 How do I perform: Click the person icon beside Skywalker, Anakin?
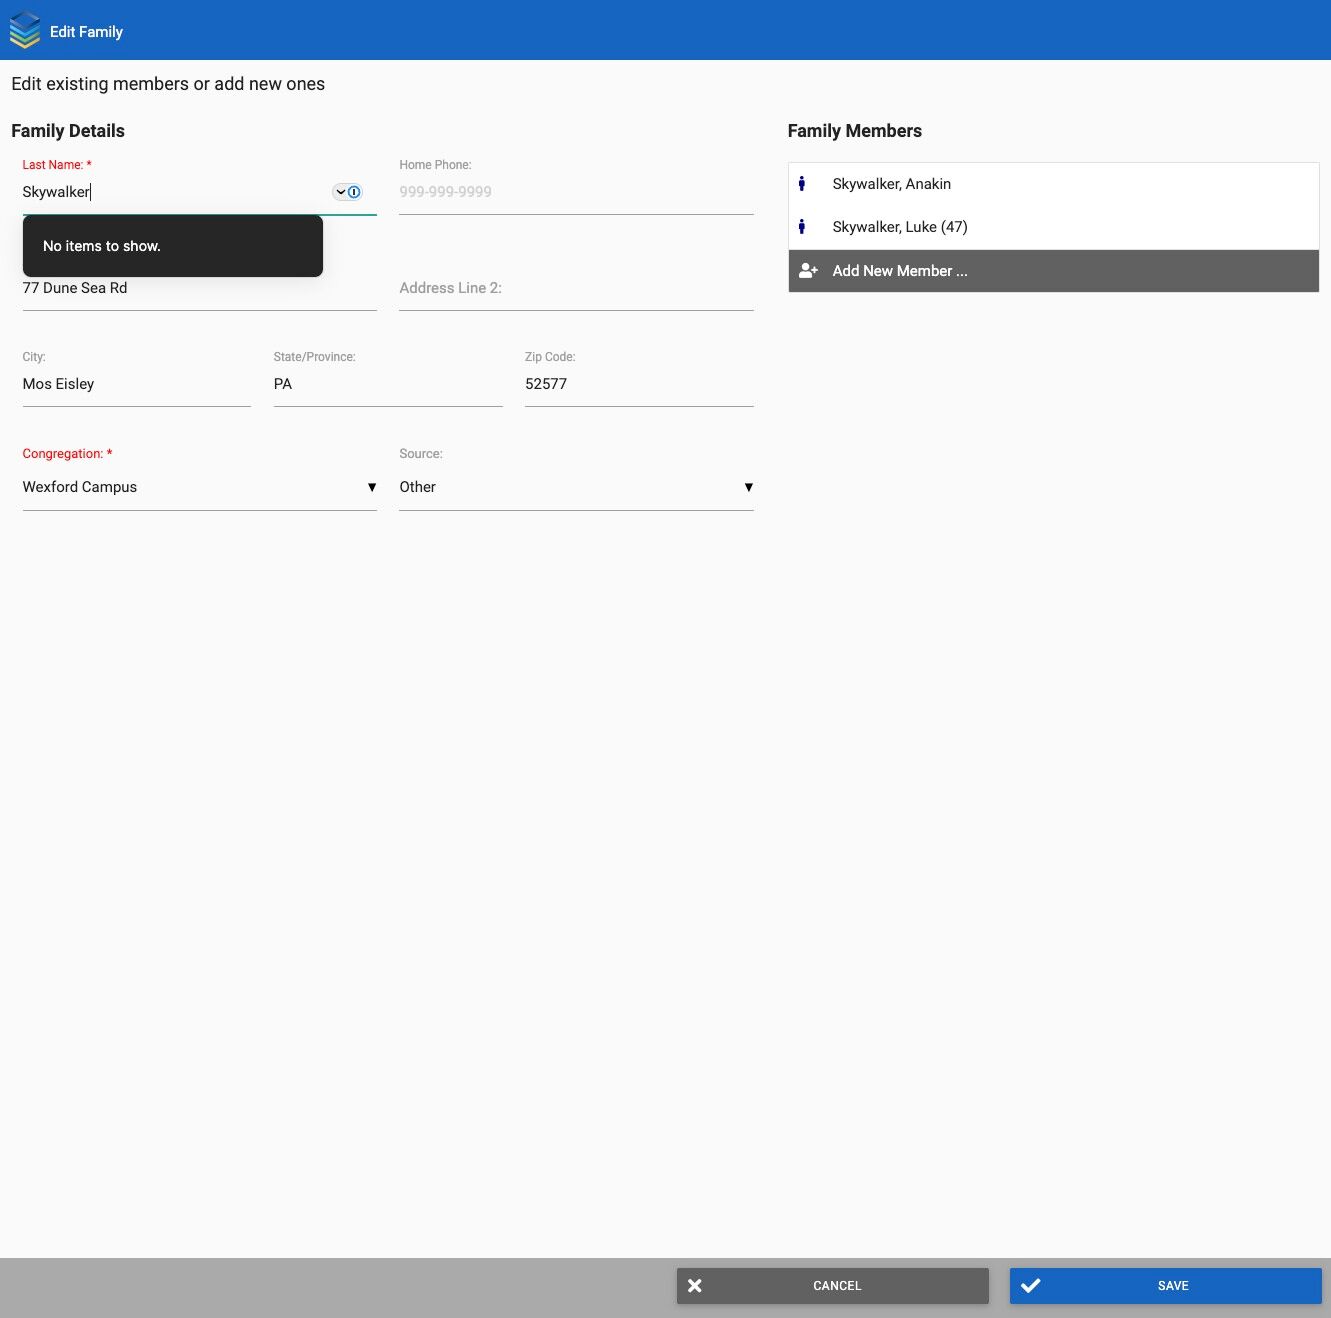(802, 184)
